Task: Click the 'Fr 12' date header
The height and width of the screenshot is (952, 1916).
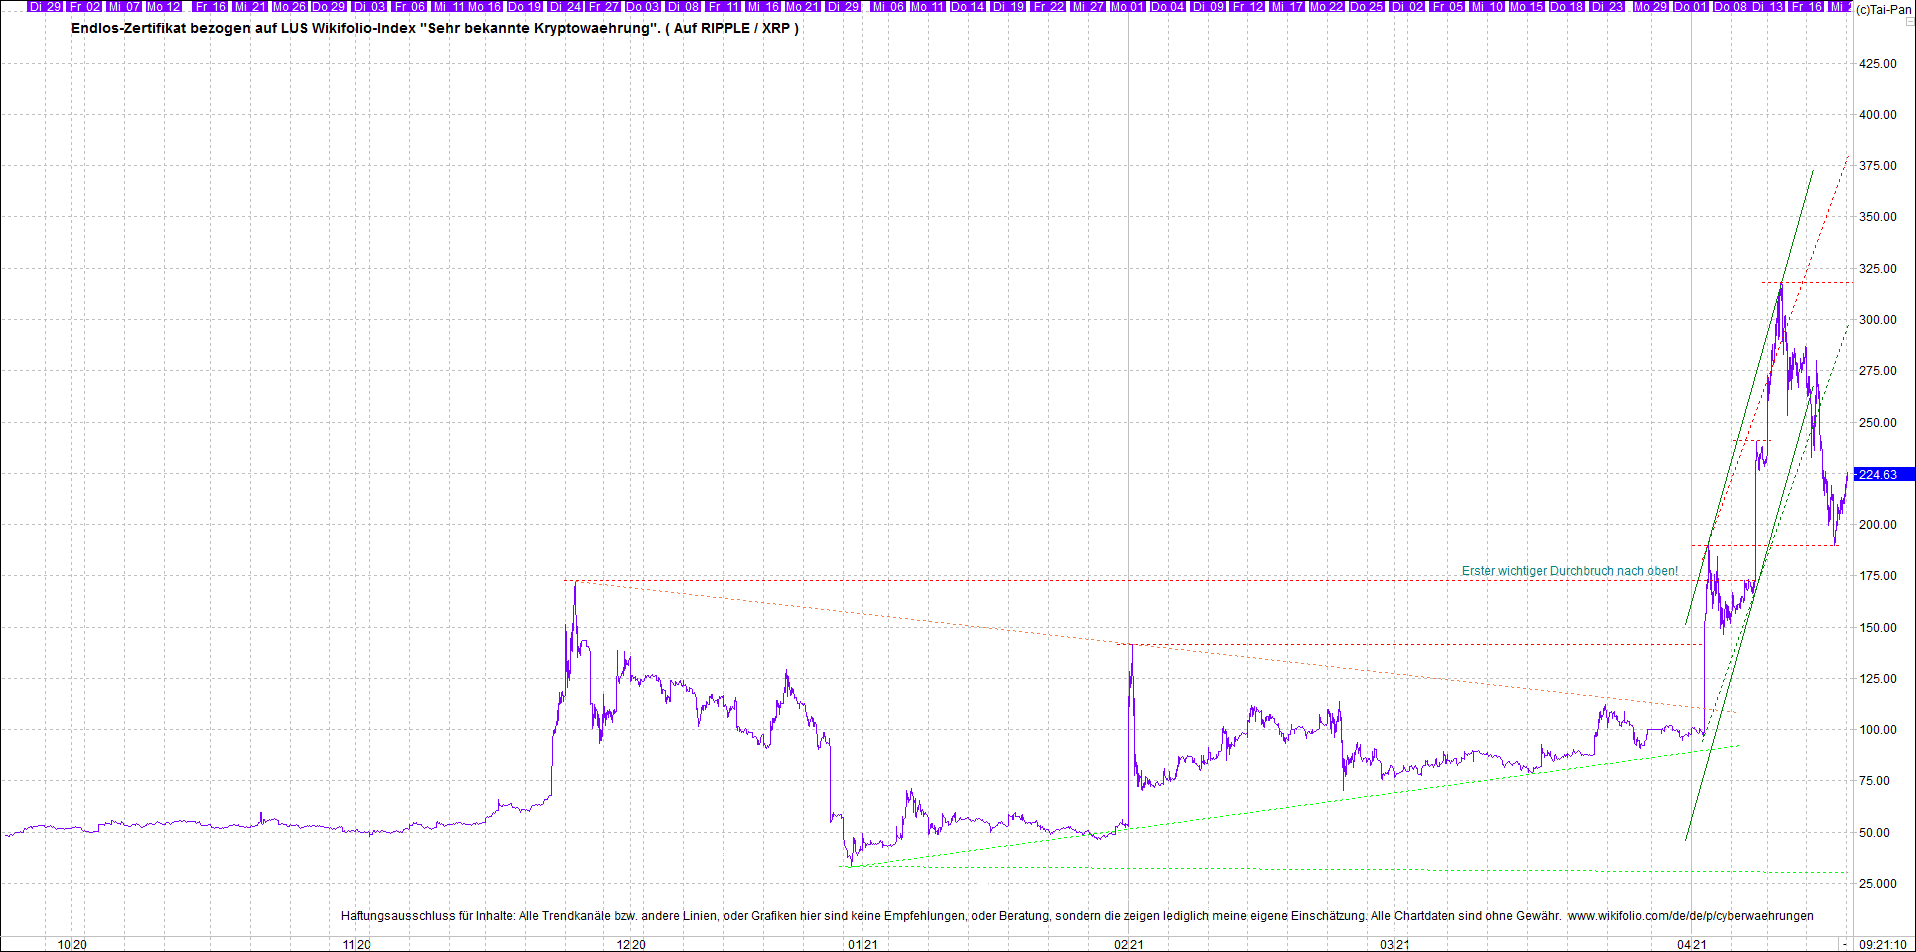Action: click(x=1247, y=6)
